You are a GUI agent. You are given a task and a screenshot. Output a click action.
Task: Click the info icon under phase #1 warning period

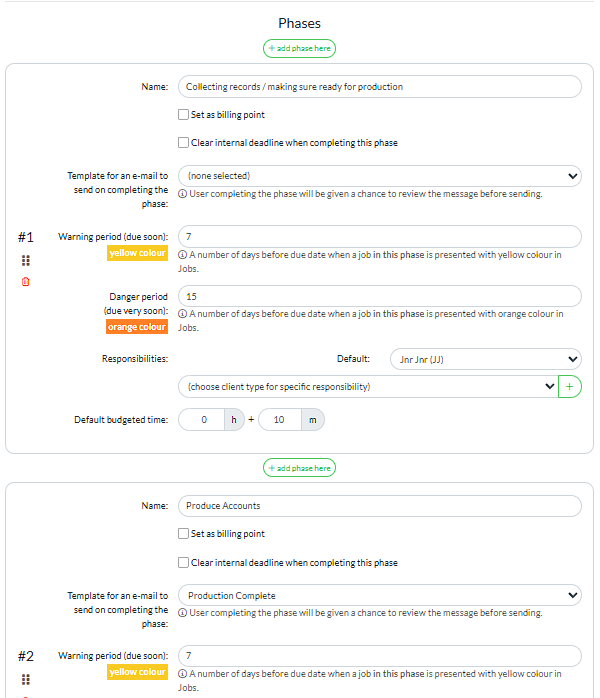[x=182, y=255]
